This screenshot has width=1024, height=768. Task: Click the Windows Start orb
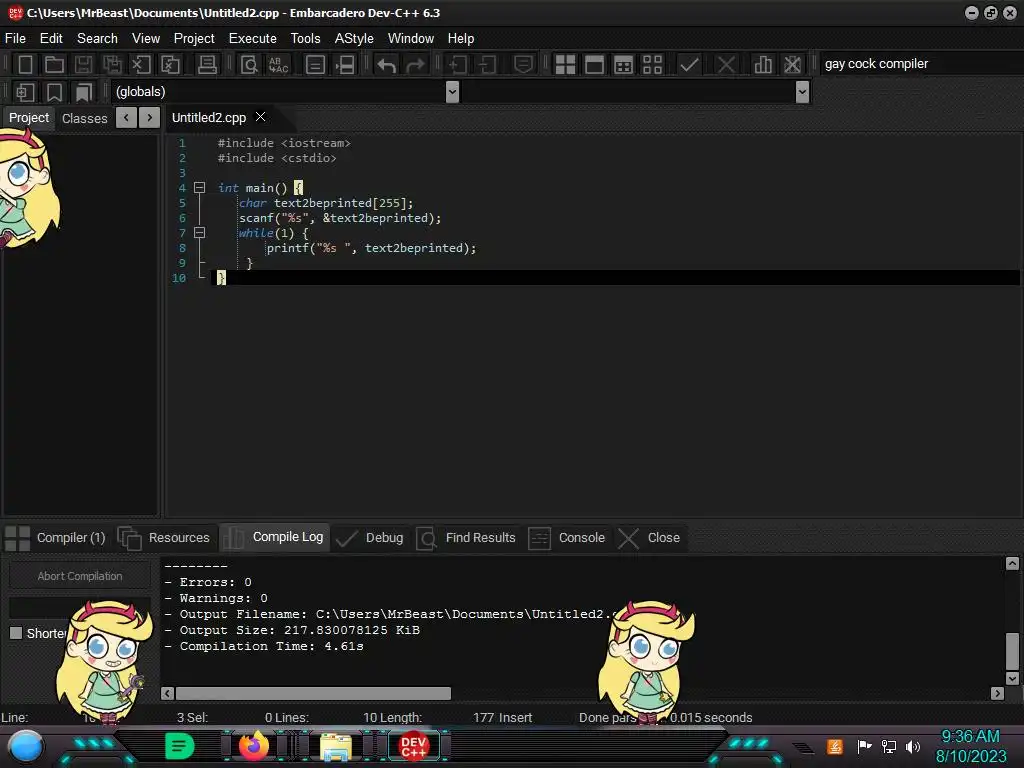[25, 746]
